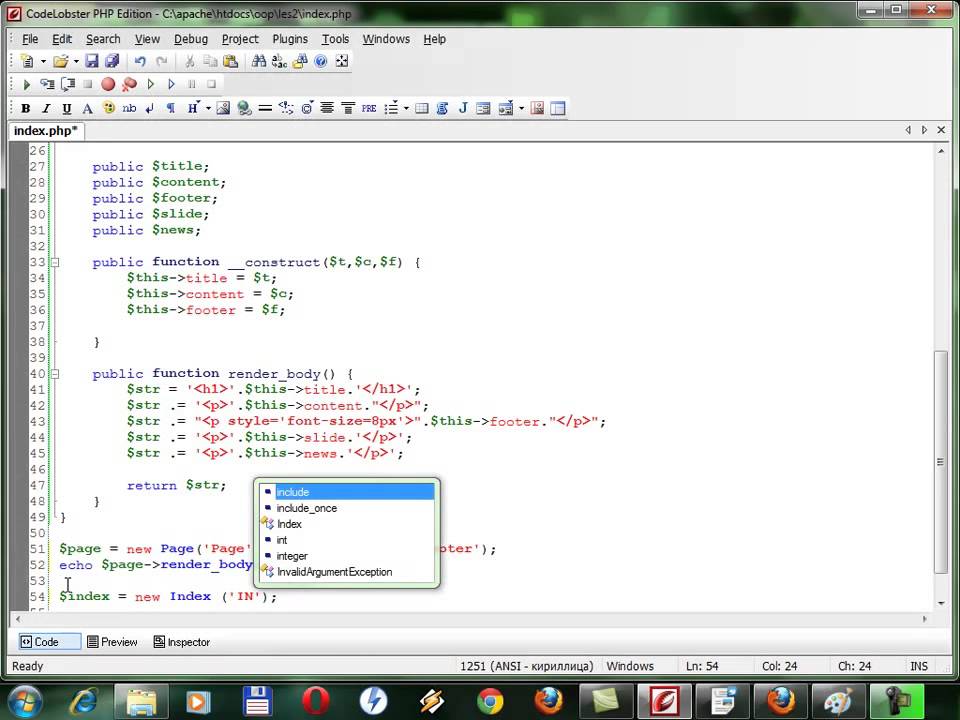Image resolution: width=960 pixels, height=720 pixels.
Task: Apply Bold formatting from HTML toolbar
Action: pos(26,109)
